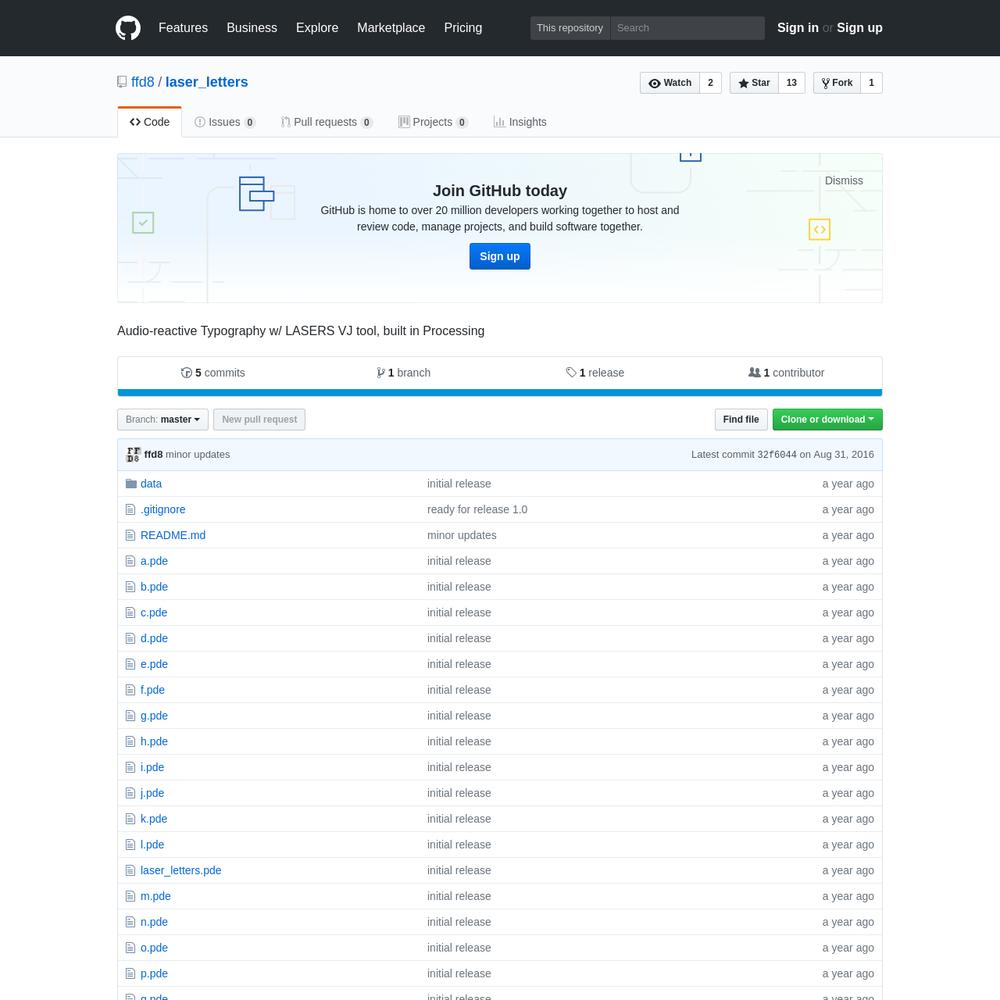Click the file icon beside n.pde
This screenshot has height=1000, width=1000.
coord(130,922)
